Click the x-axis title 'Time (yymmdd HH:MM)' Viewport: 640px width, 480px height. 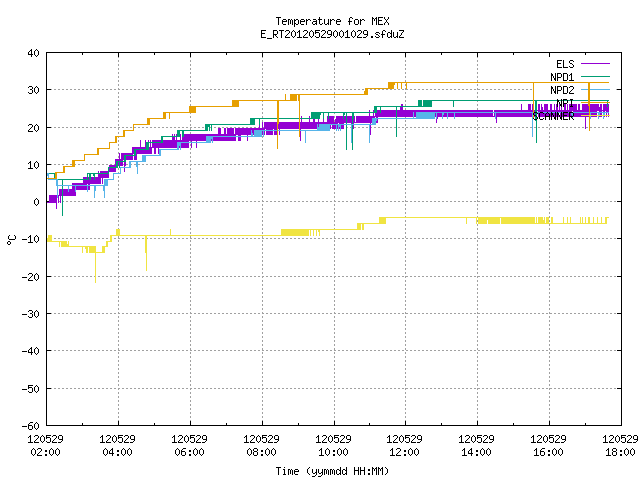[x=332, y=471]
